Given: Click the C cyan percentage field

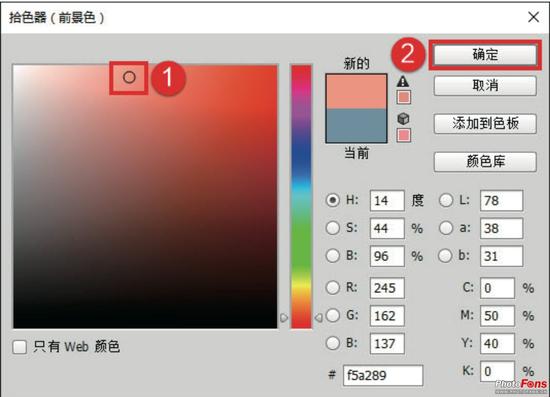Looking at the screenshot, I should (497, 288).
